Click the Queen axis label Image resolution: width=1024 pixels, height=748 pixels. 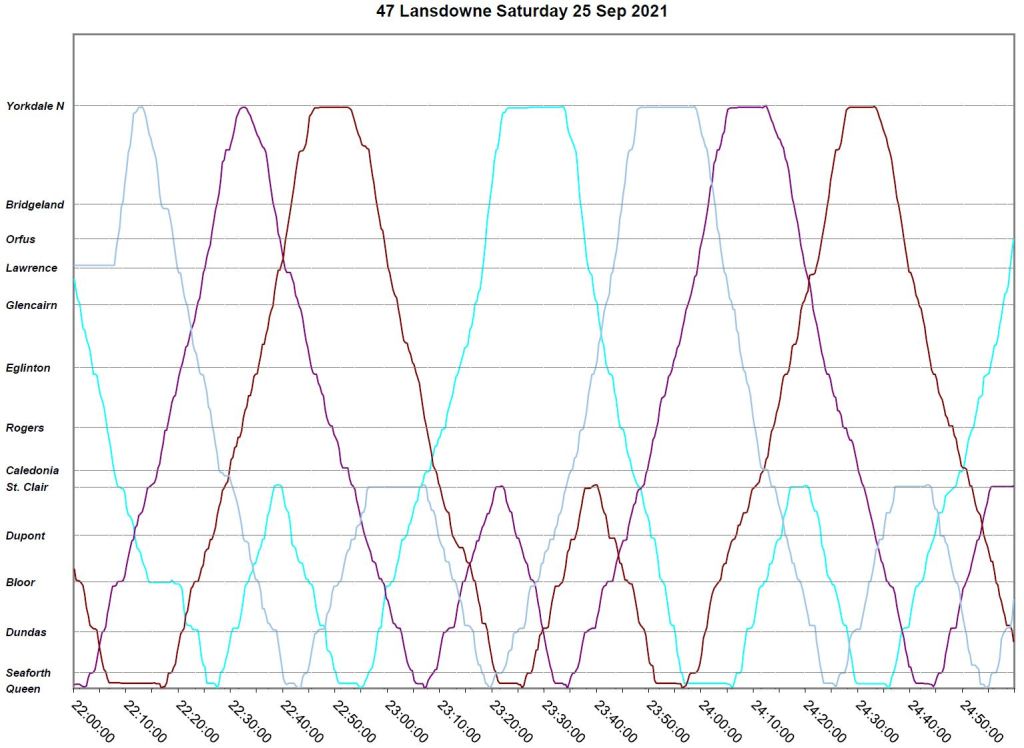(x=22, y=688)
